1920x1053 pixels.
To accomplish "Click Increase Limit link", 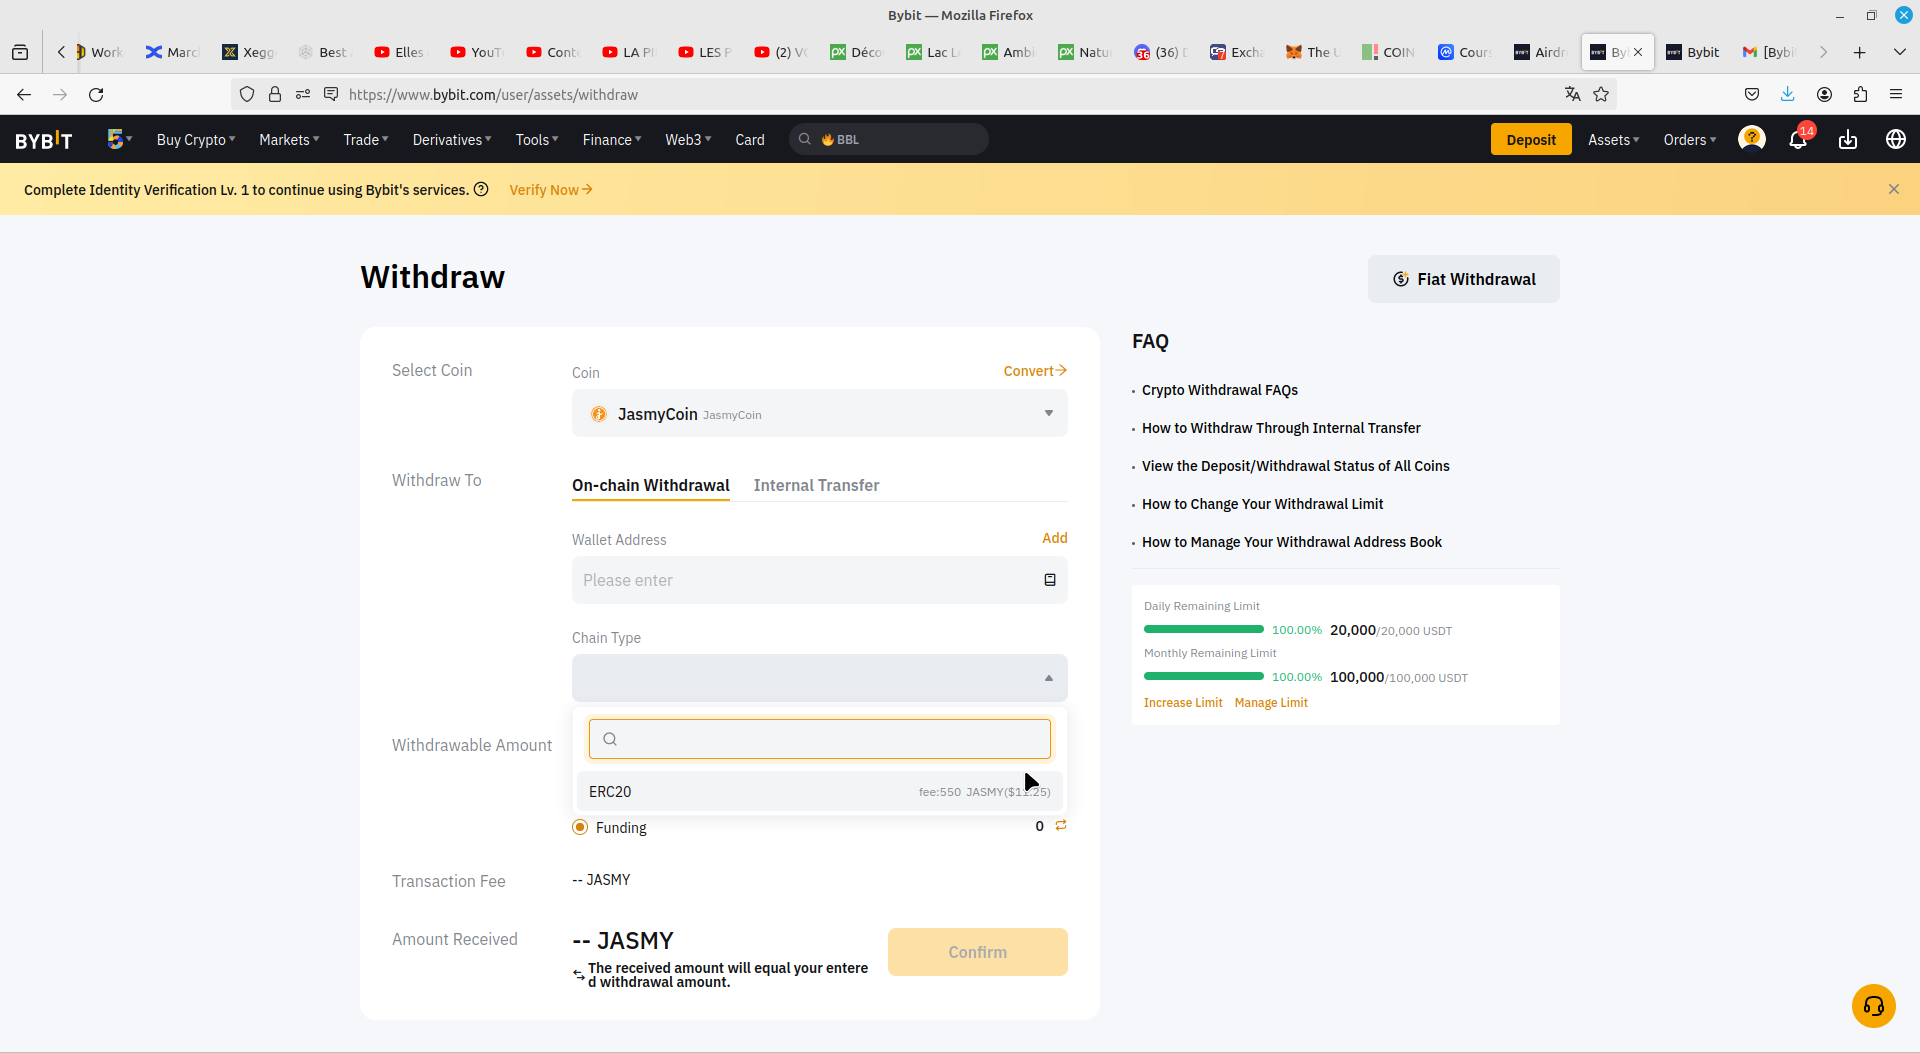I will pos(1183,703).
